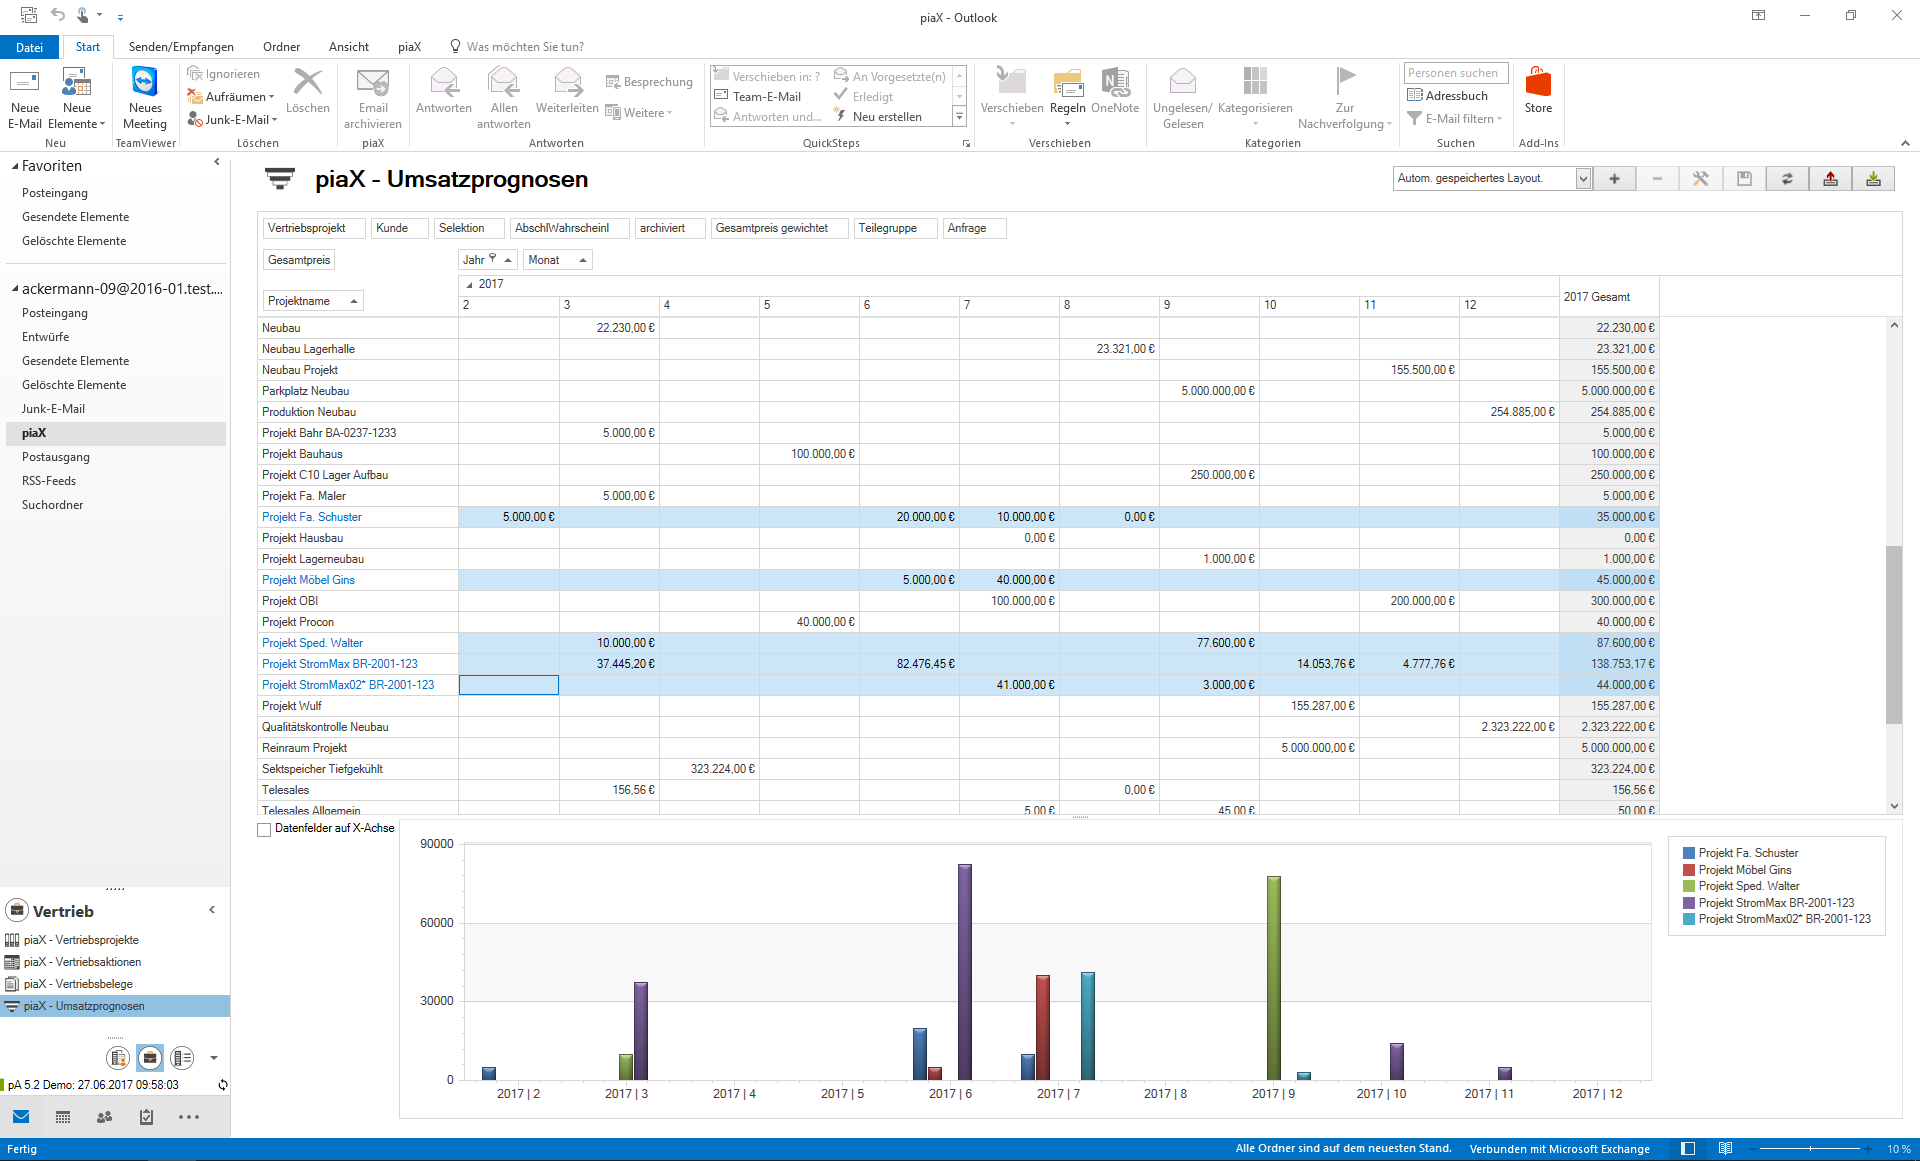
Task: Select the briefcase Vertrieb module icon
Action: click(150, 1057)
